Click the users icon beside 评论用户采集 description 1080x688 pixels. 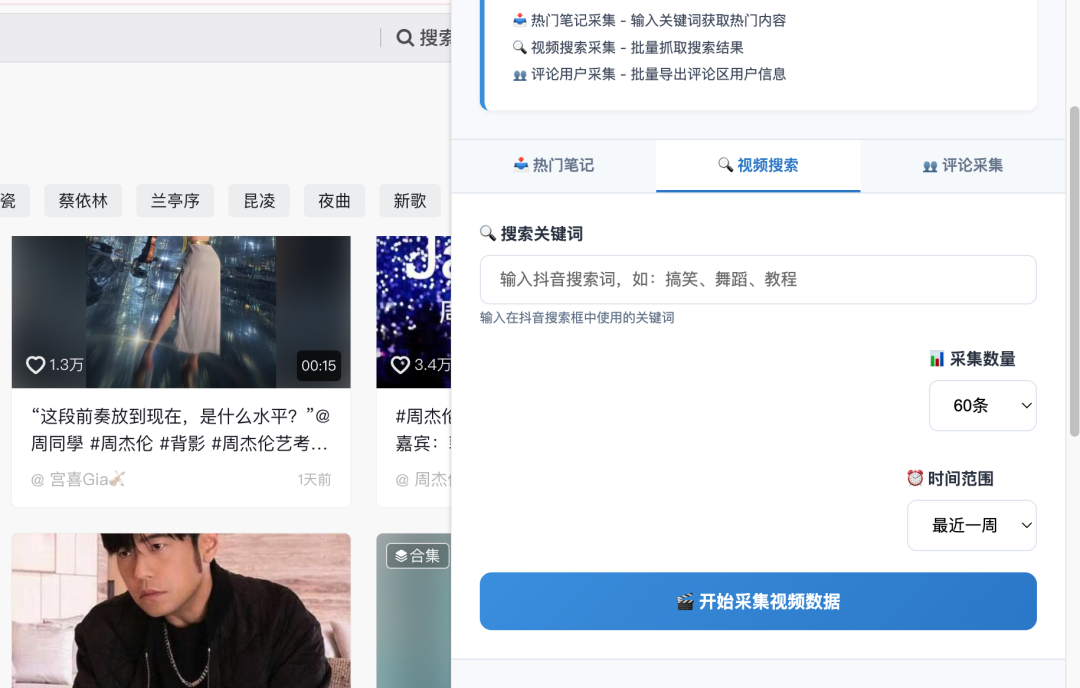click(520, 74)
